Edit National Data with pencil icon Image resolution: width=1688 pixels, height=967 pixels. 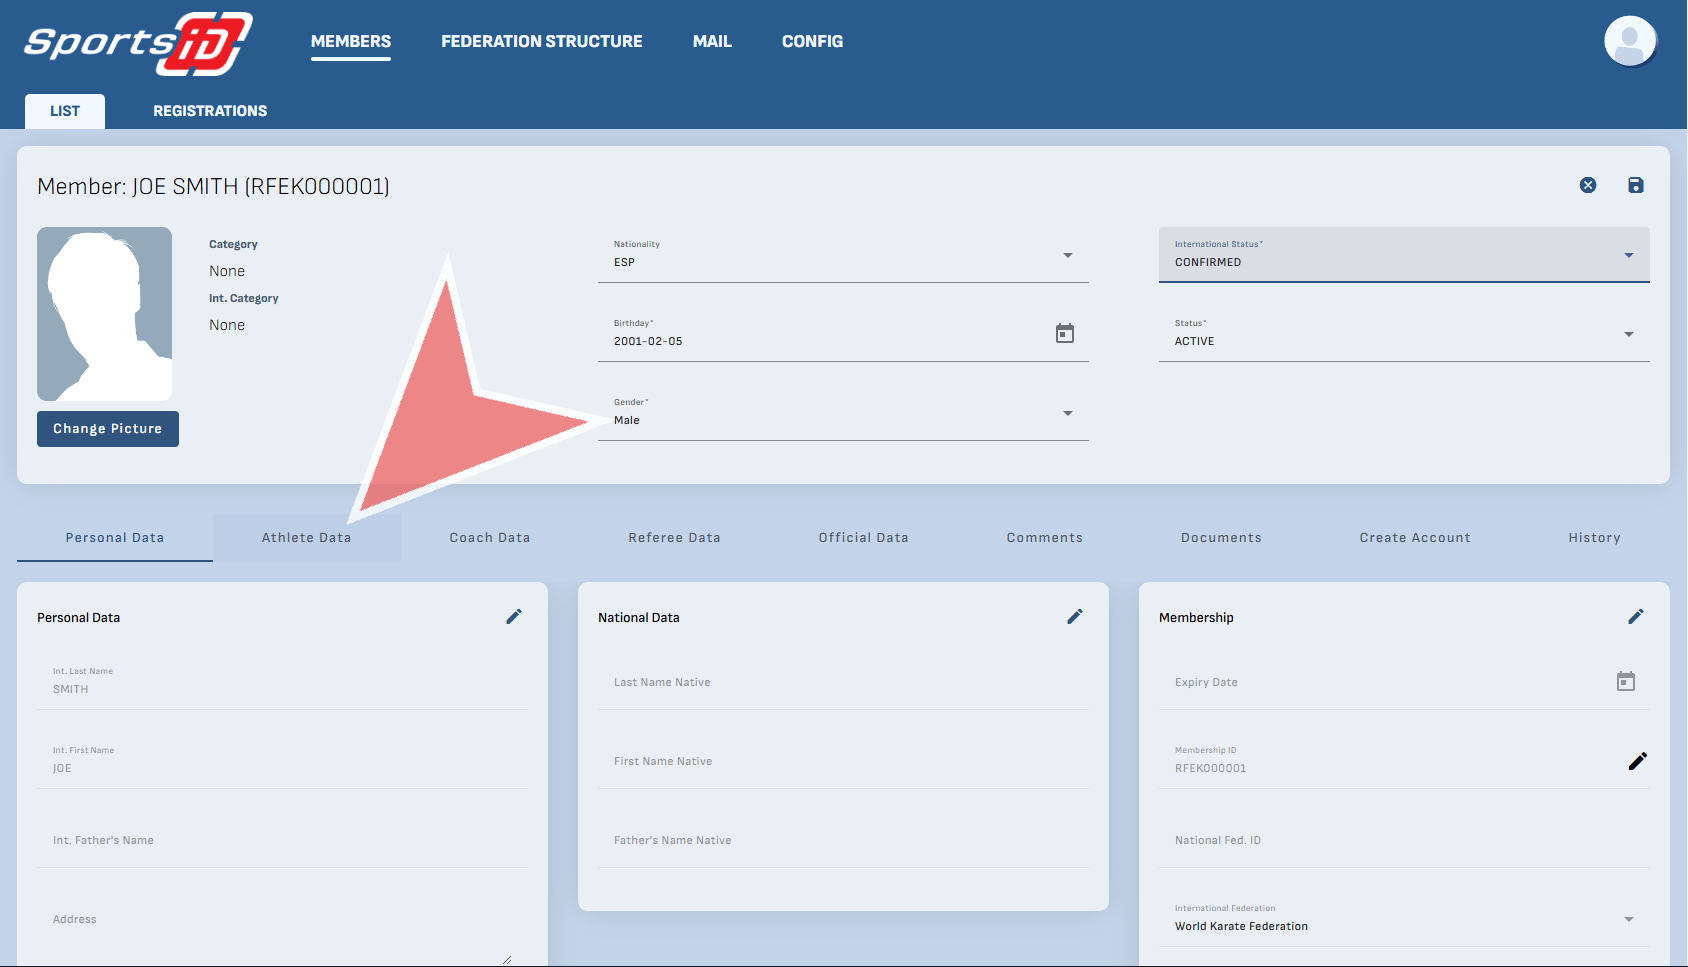1075,617
